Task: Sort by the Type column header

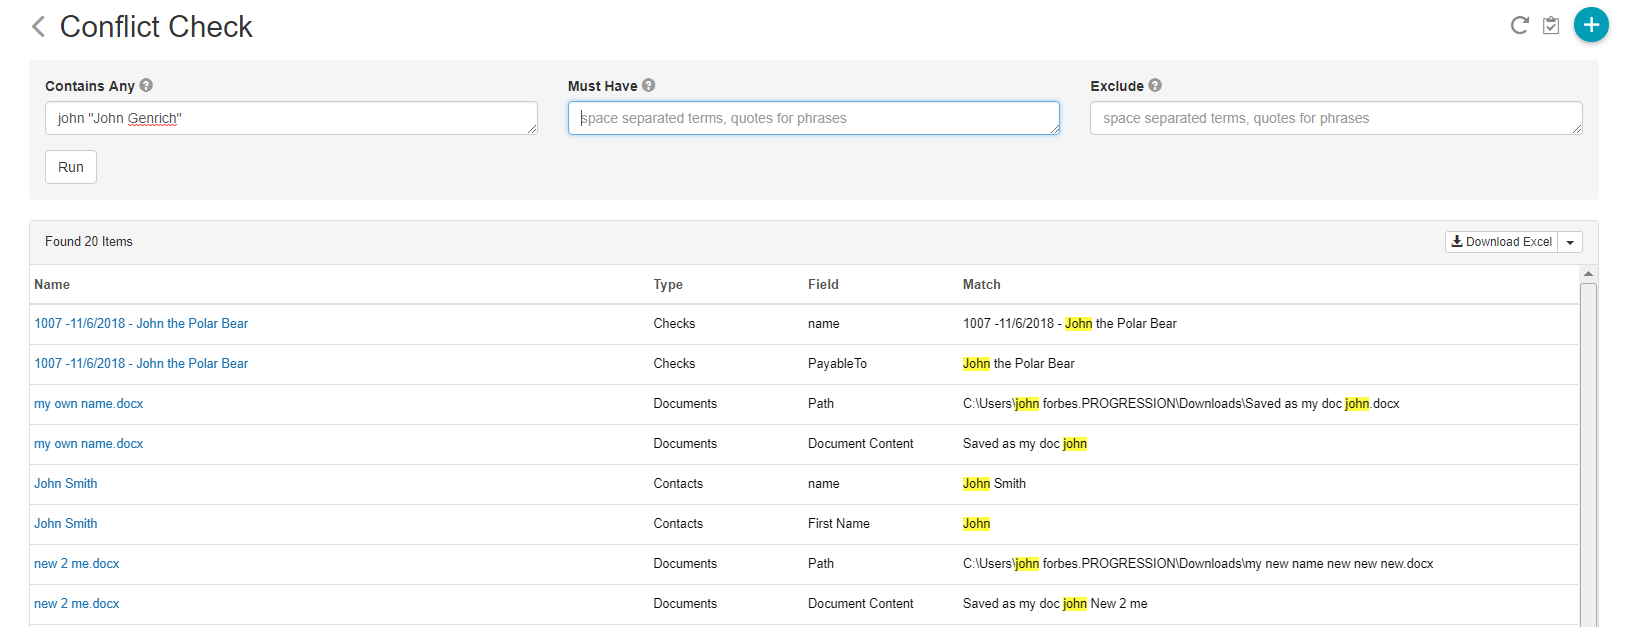Action: (668, 285)
